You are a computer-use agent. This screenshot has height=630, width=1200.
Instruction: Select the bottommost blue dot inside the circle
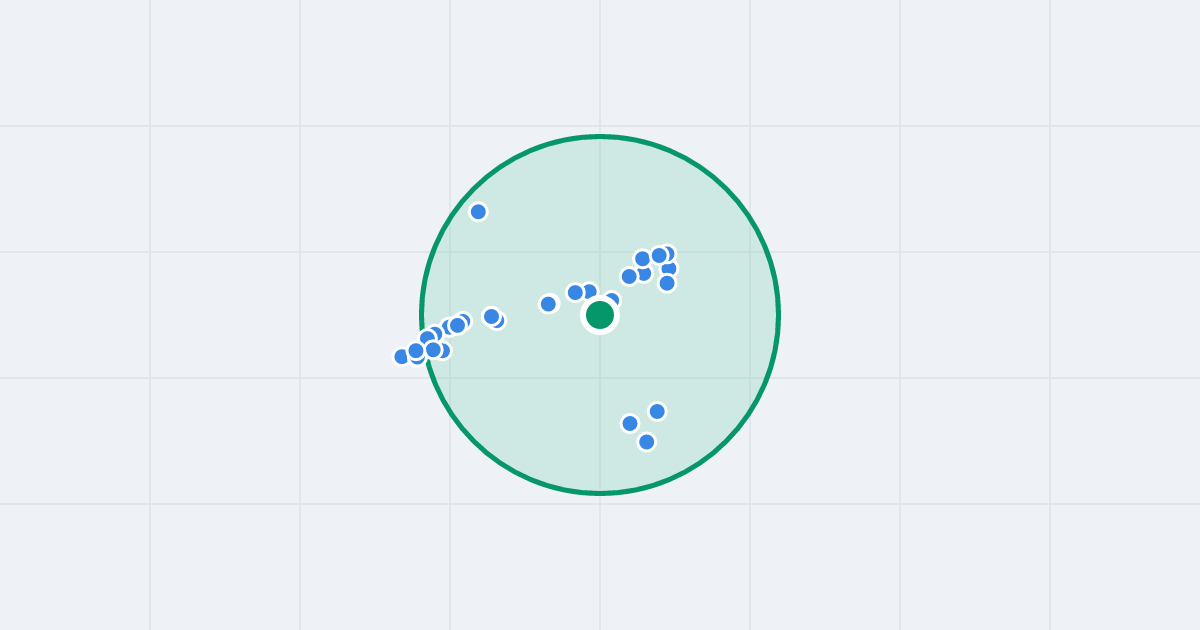coord(647,442)
